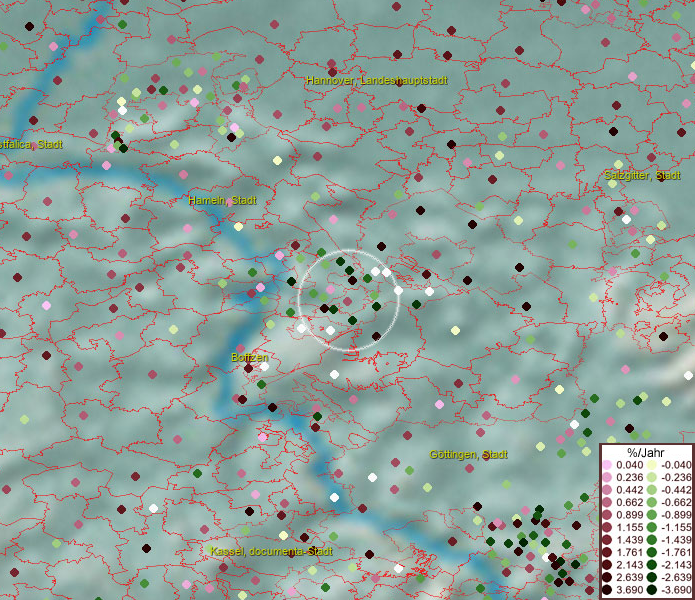This screenshot has height=600, width=695.
Task: Click legend value text -3.690
Action: click(x=676, y=590)
